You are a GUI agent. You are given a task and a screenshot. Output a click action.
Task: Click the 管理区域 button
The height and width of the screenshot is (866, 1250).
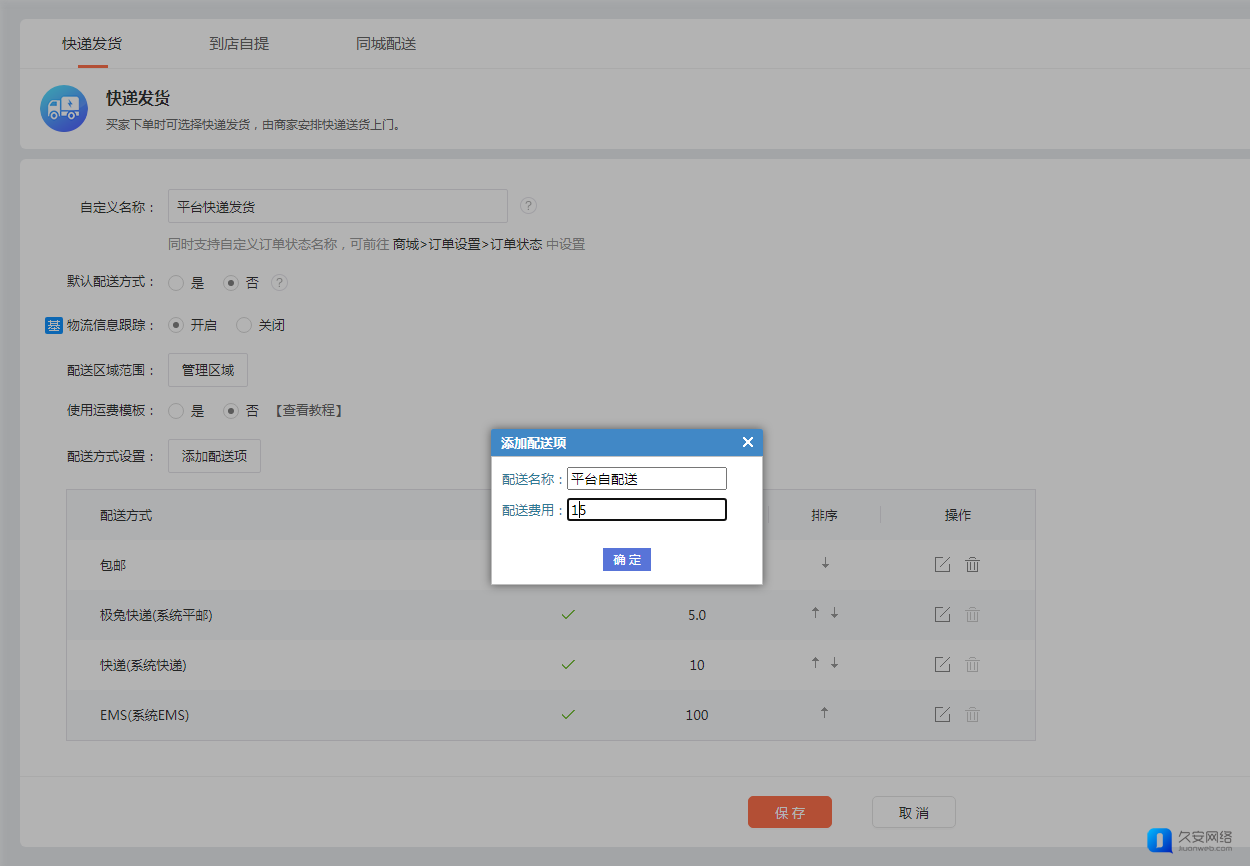pyautogui.click(x=208, y=370)
